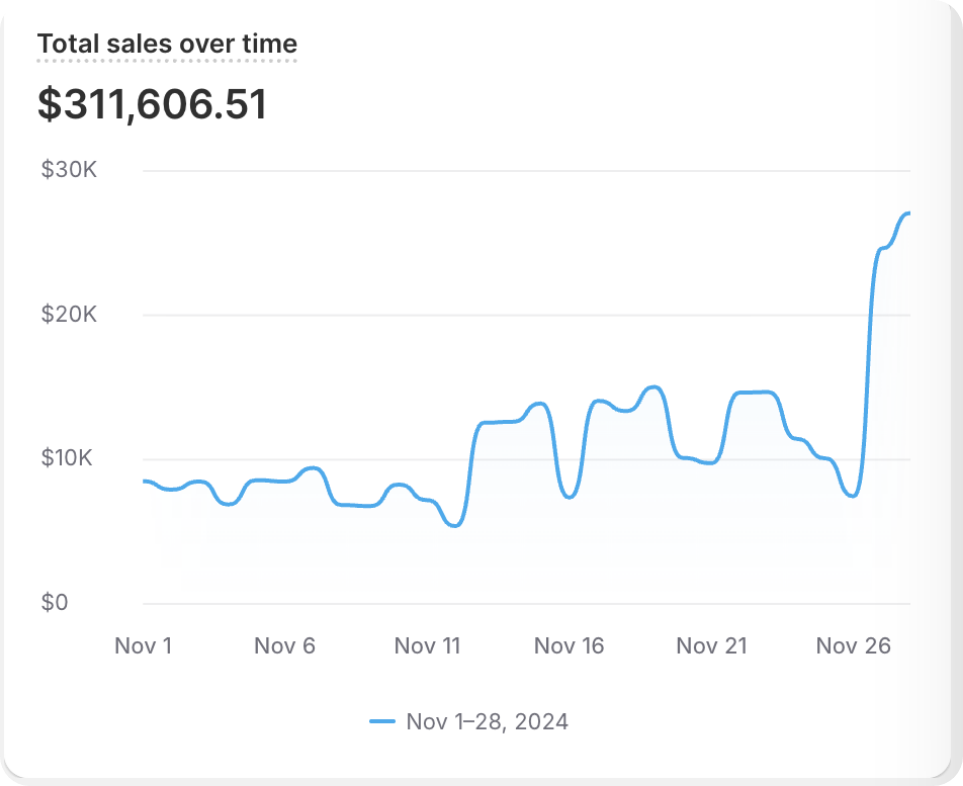Click the "Total sales over time" title

click(x=167, y=44)
